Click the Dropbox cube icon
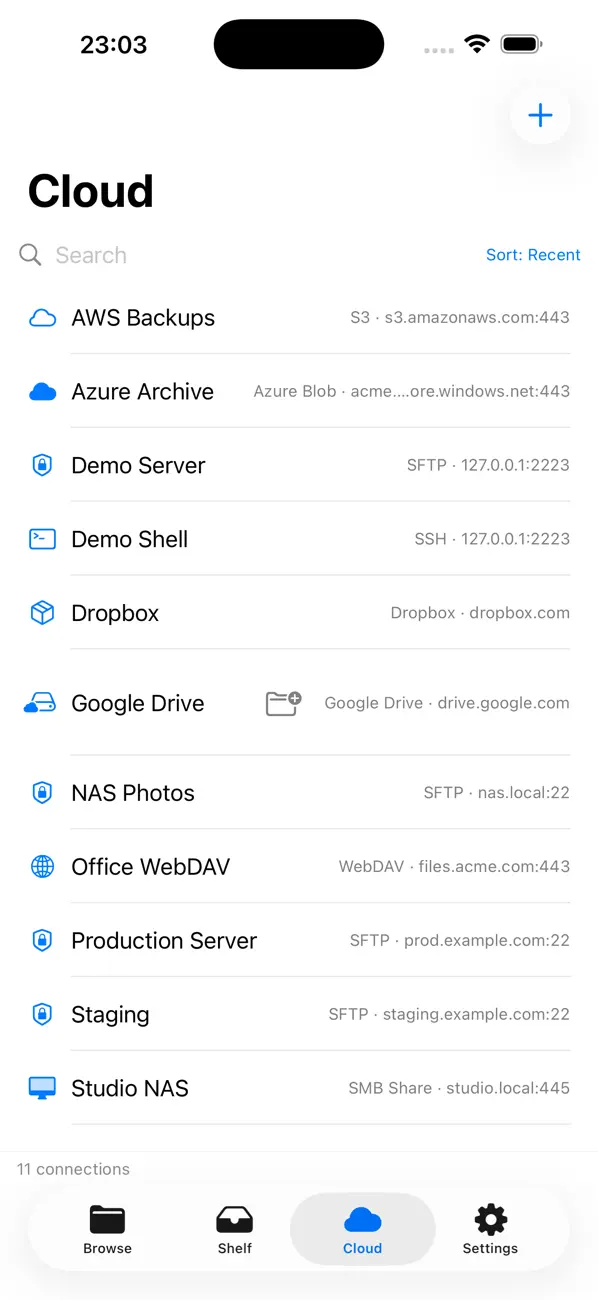The image size is (598, 1300). [42, 613]
